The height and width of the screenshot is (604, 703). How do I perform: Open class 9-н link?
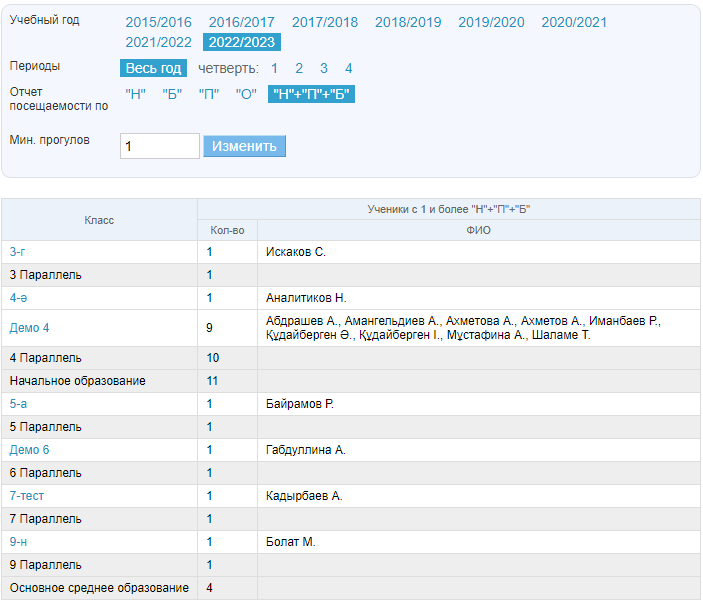pos(18,542)
